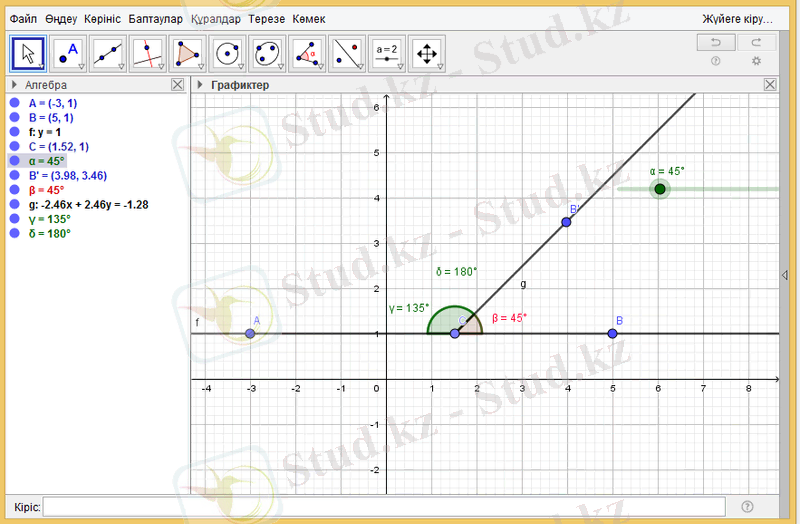
Task: Select the Circle with center tool
Action: [227, 54]
